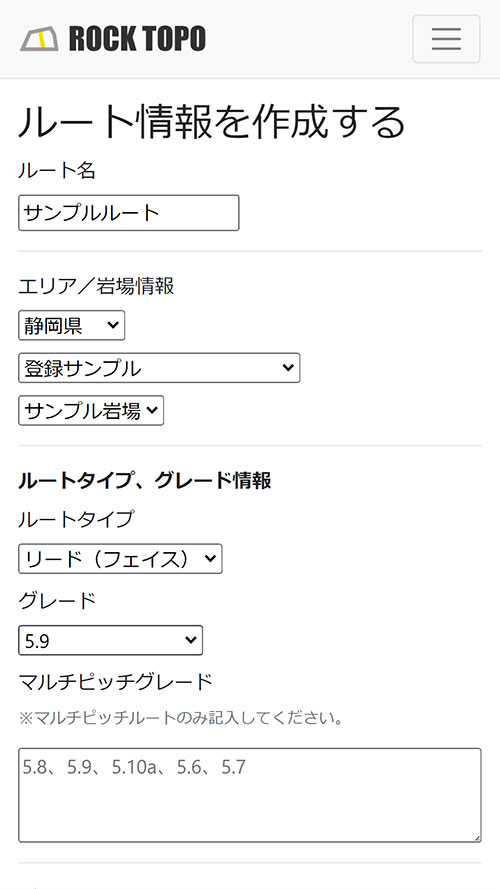Open the 静岡県 prefecture dropdown
The height and width of the screenshot is (889, 500).
pos(71,325)
